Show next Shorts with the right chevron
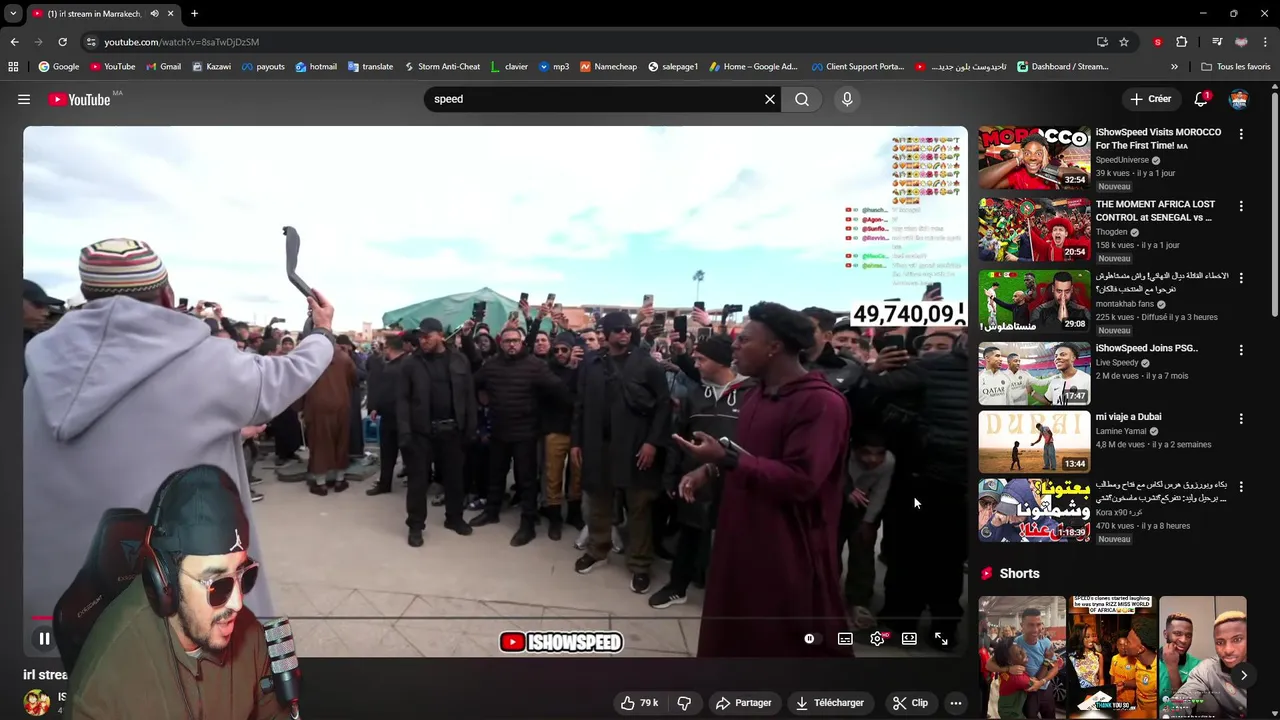1280x720 pixels. 1243,675
